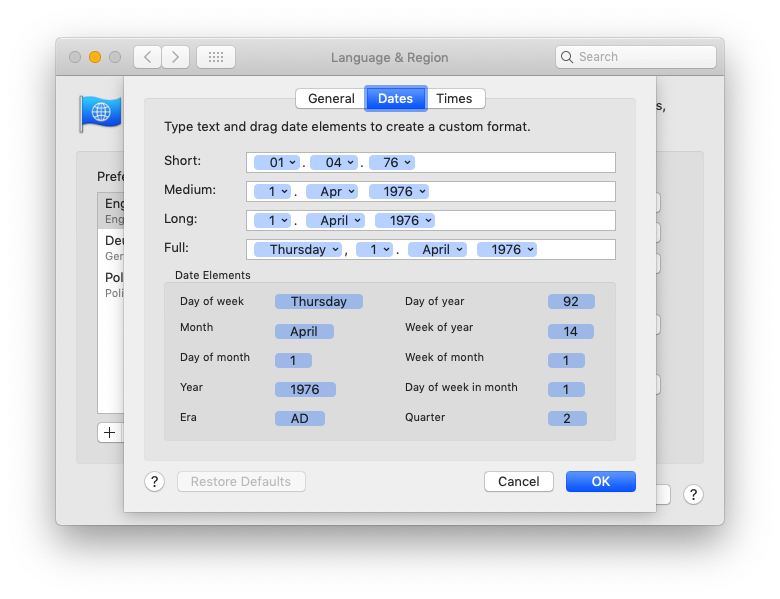
Task: Open the show-all grid icon in toolbar
Action: pos(216,57)
